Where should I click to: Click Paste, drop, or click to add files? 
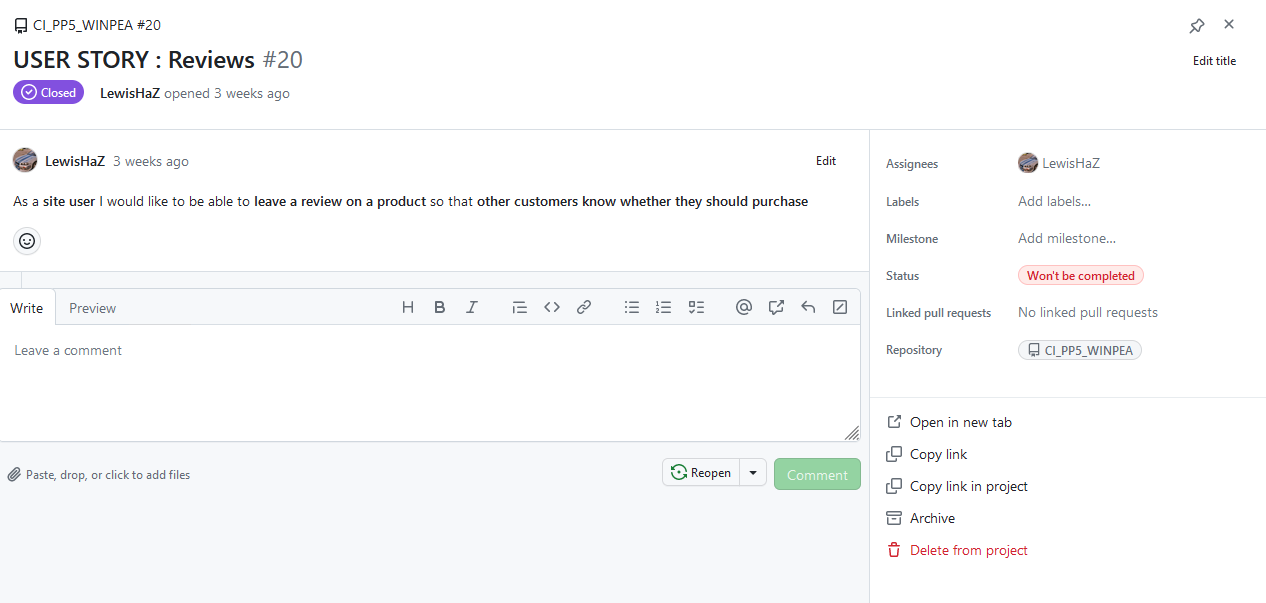point(99,475)
